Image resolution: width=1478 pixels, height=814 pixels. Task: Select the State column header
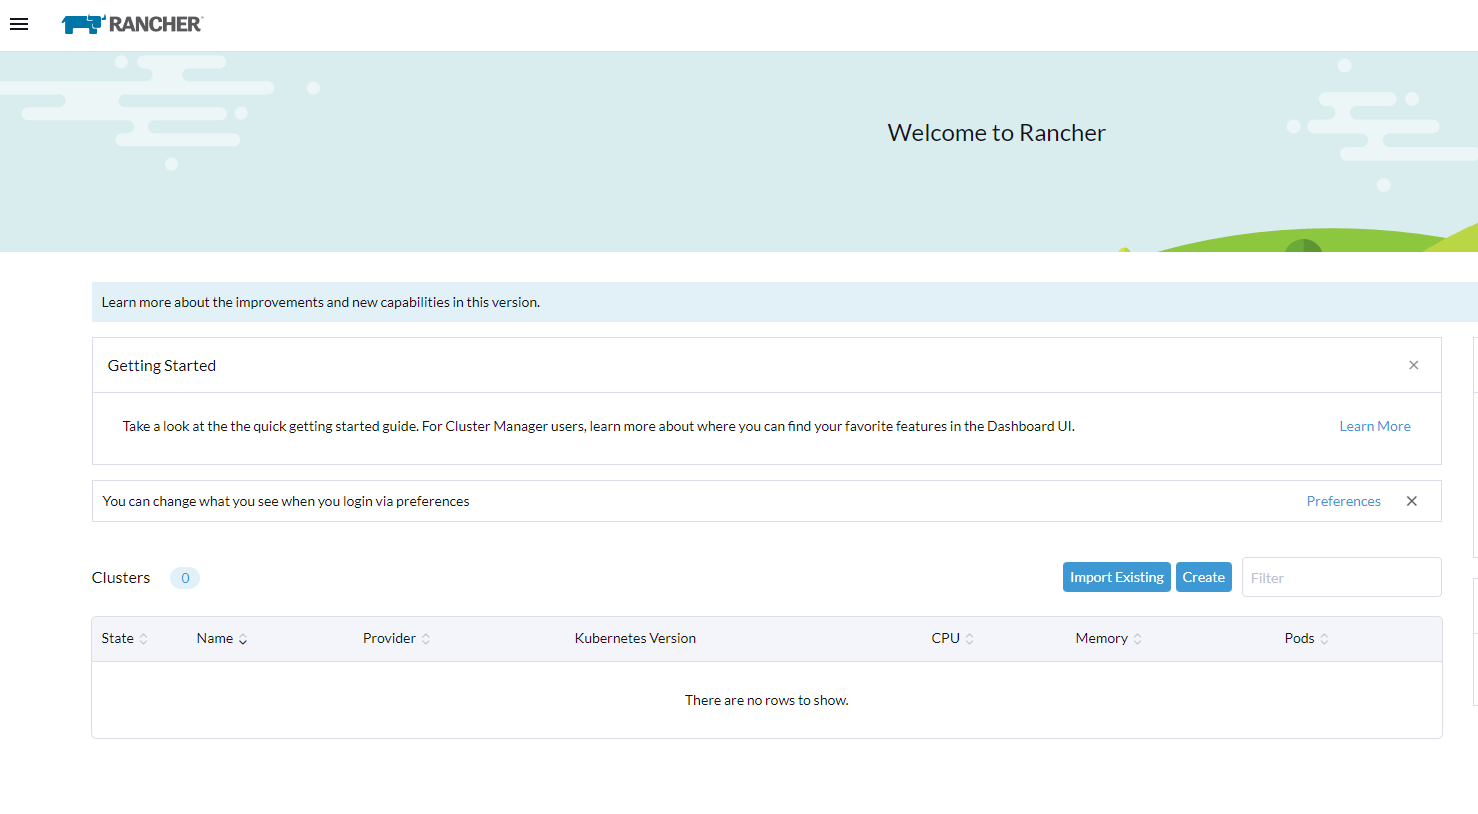(117, 638)
